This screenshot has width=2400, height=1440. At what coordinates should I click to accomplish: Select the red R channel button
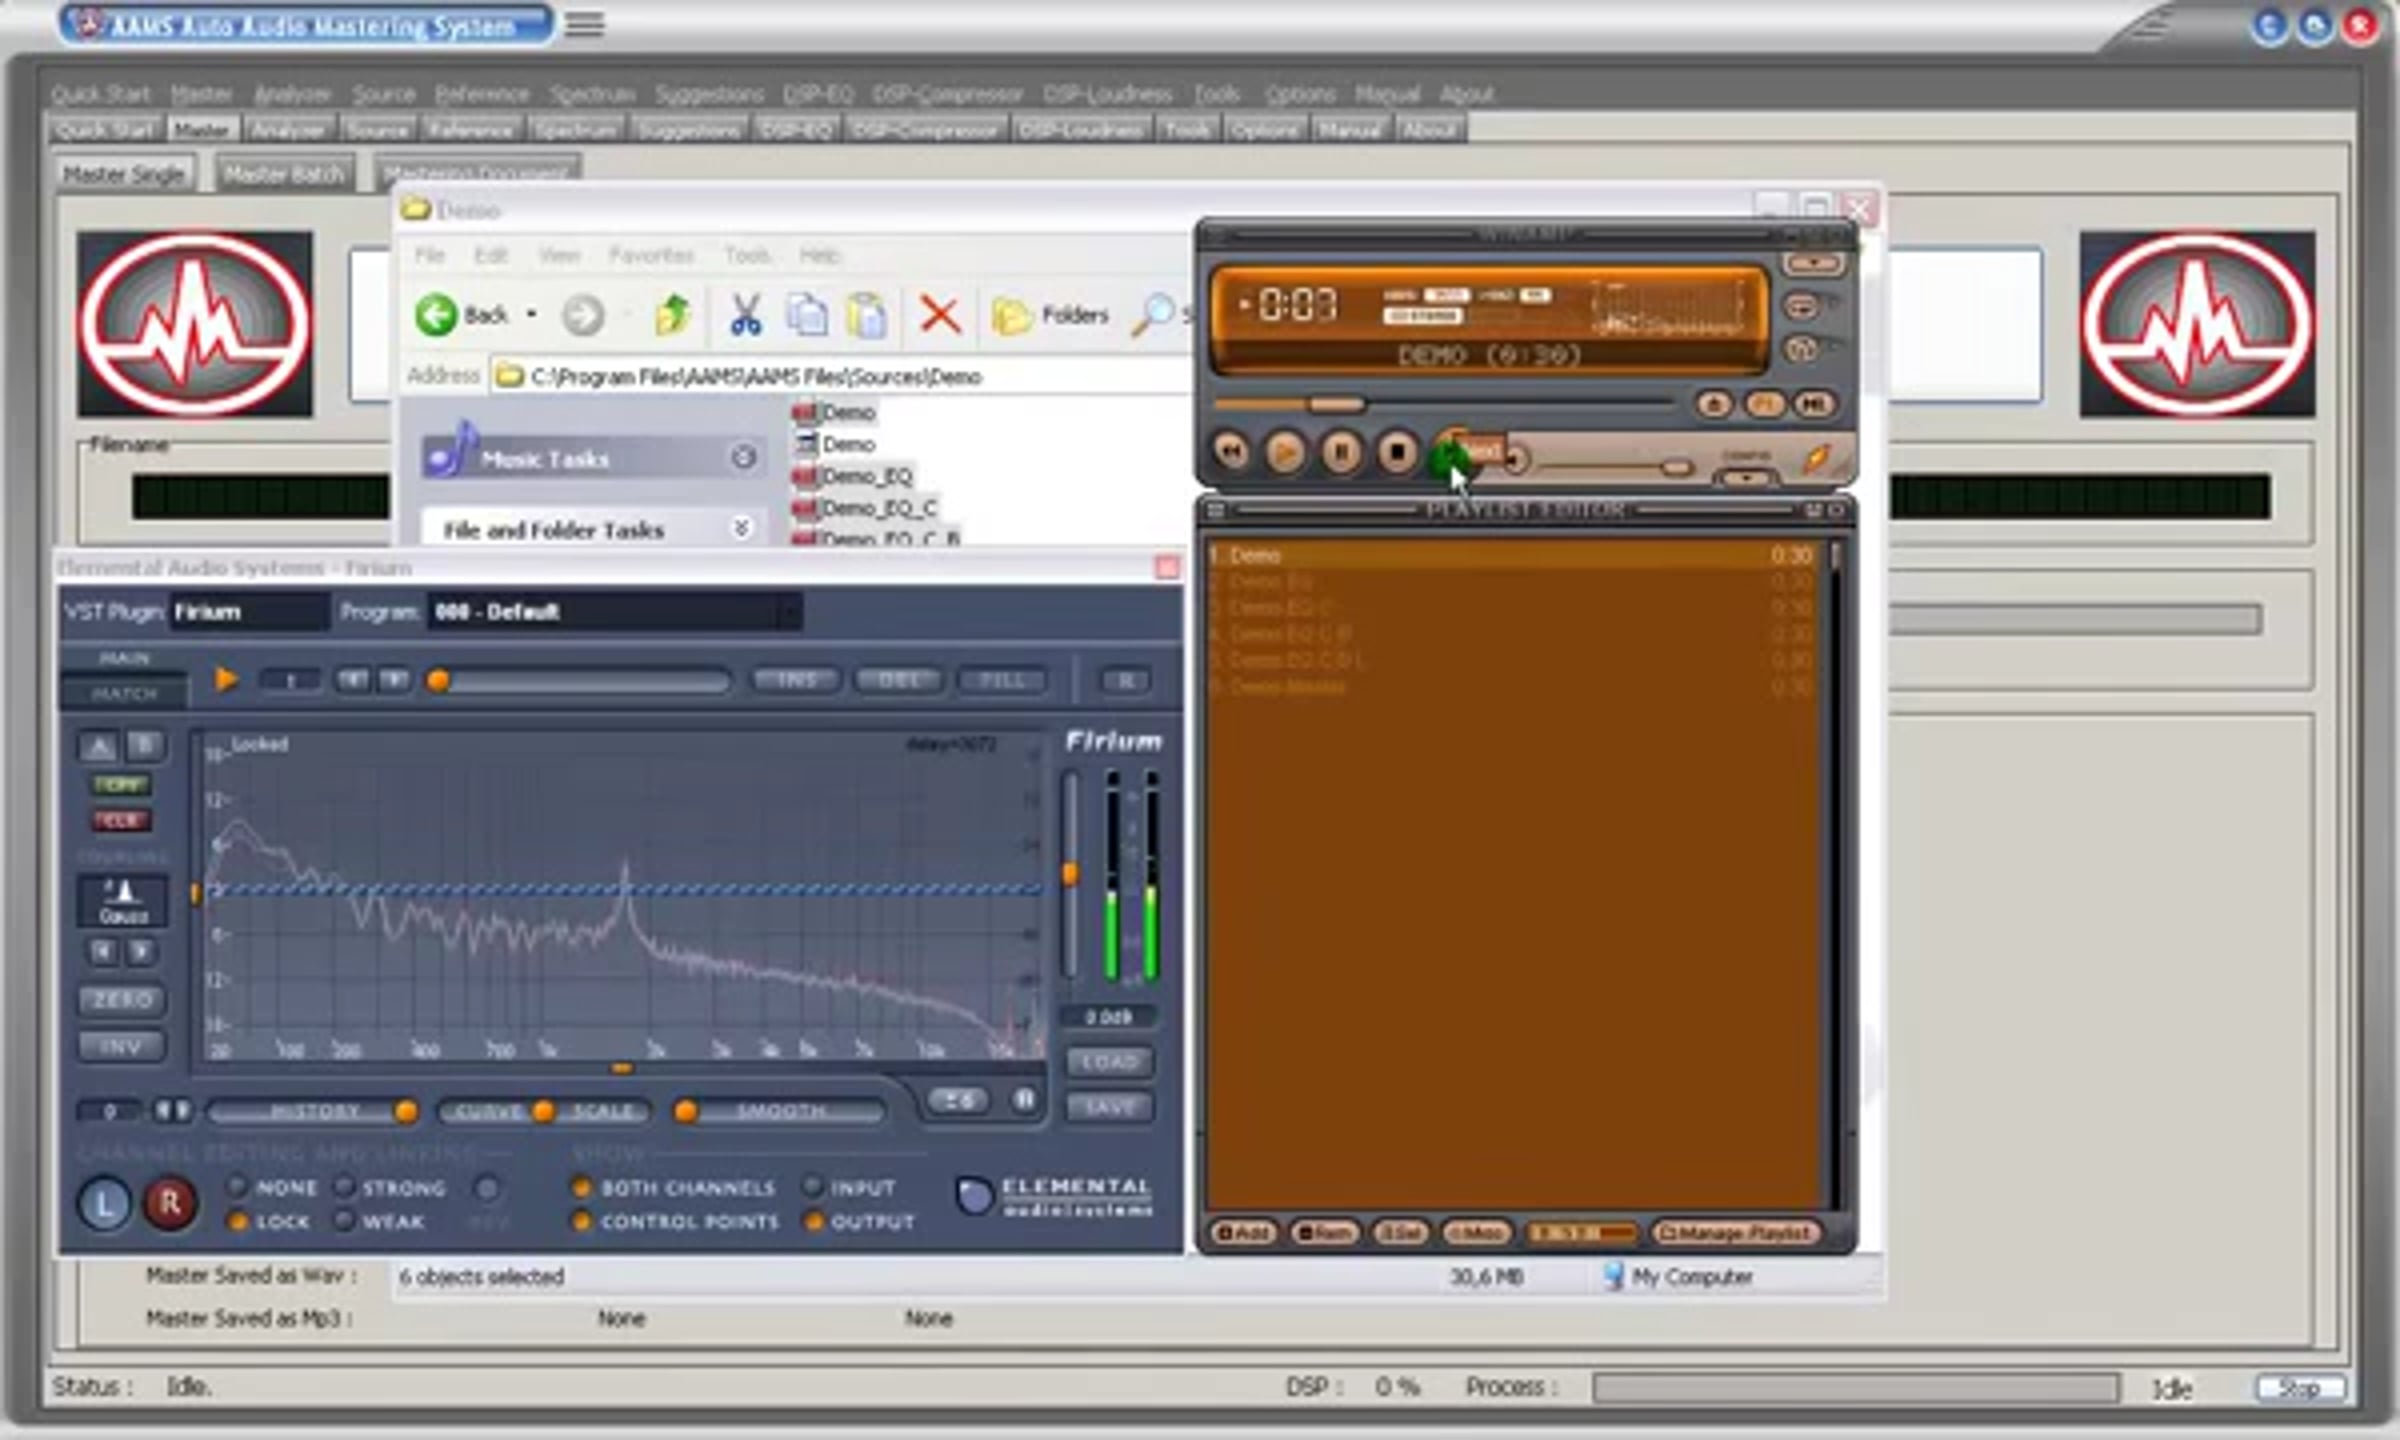(170, 1203)
